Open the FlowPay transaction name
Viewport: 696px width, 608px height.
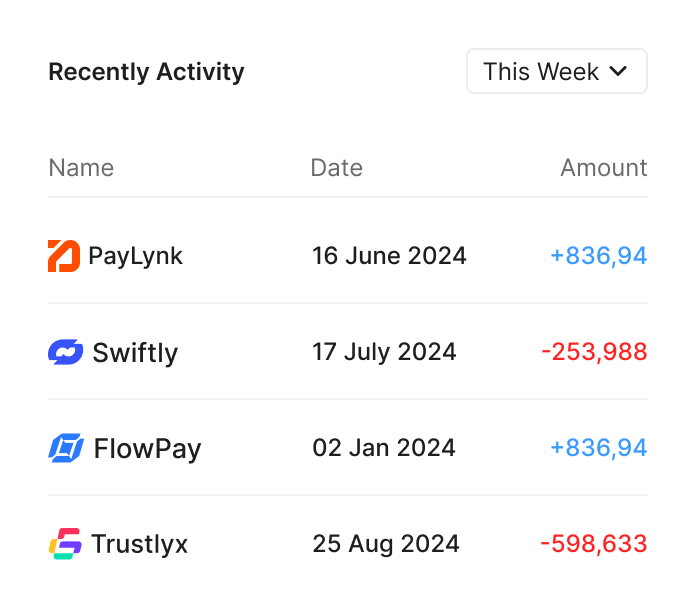coord(147,449)
